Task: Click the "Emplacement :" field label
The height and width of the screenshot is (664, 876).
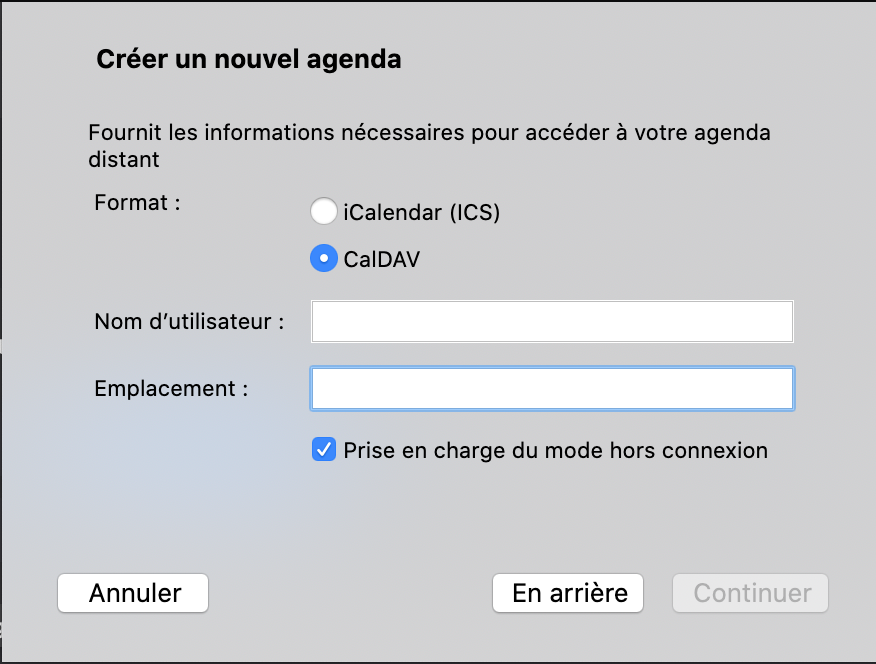Action: pos(171,388)
